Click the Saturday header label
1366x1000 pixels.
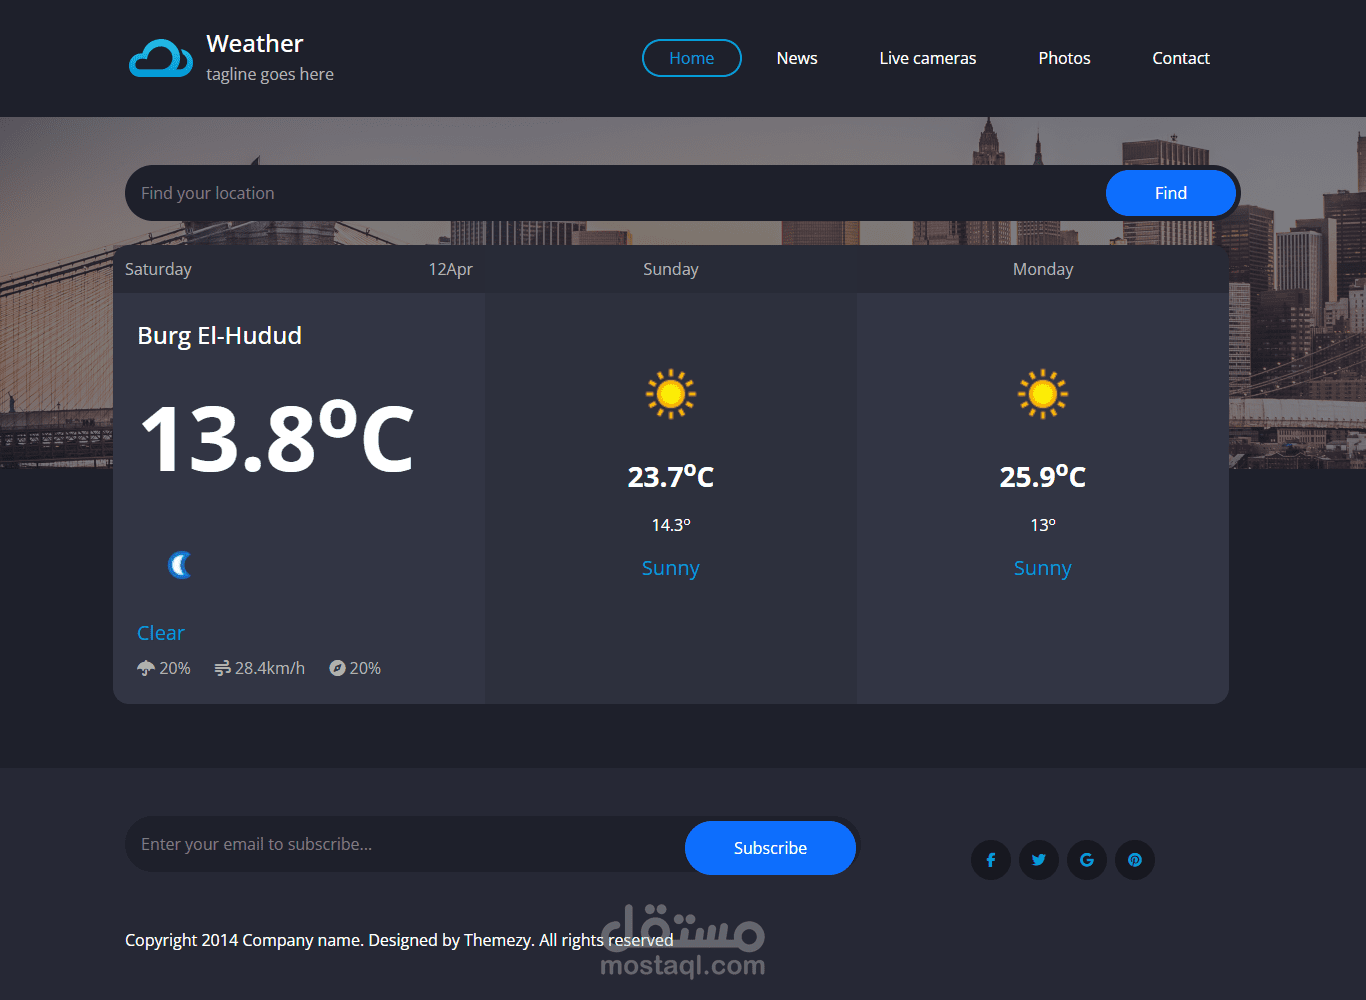click(x=158, y=269)
